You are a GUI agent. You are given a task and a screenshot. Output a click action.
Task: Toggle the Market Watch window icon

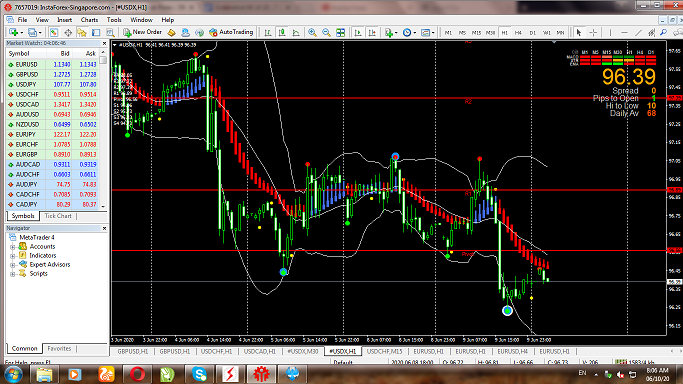54,32
